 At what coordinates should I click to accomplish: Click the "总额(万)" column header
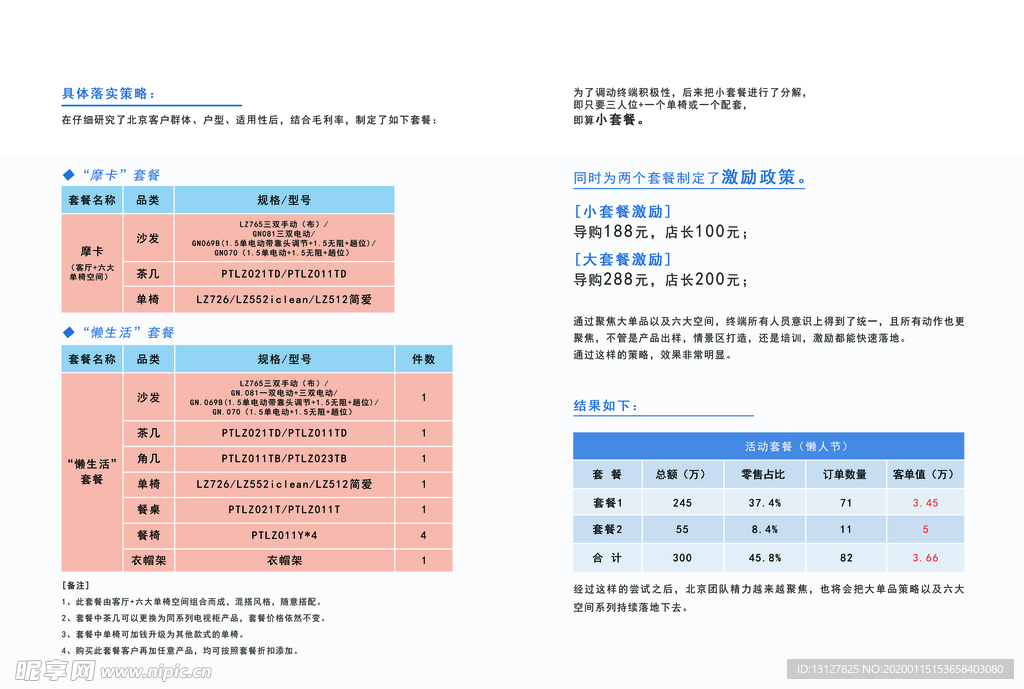click(683, 475)
